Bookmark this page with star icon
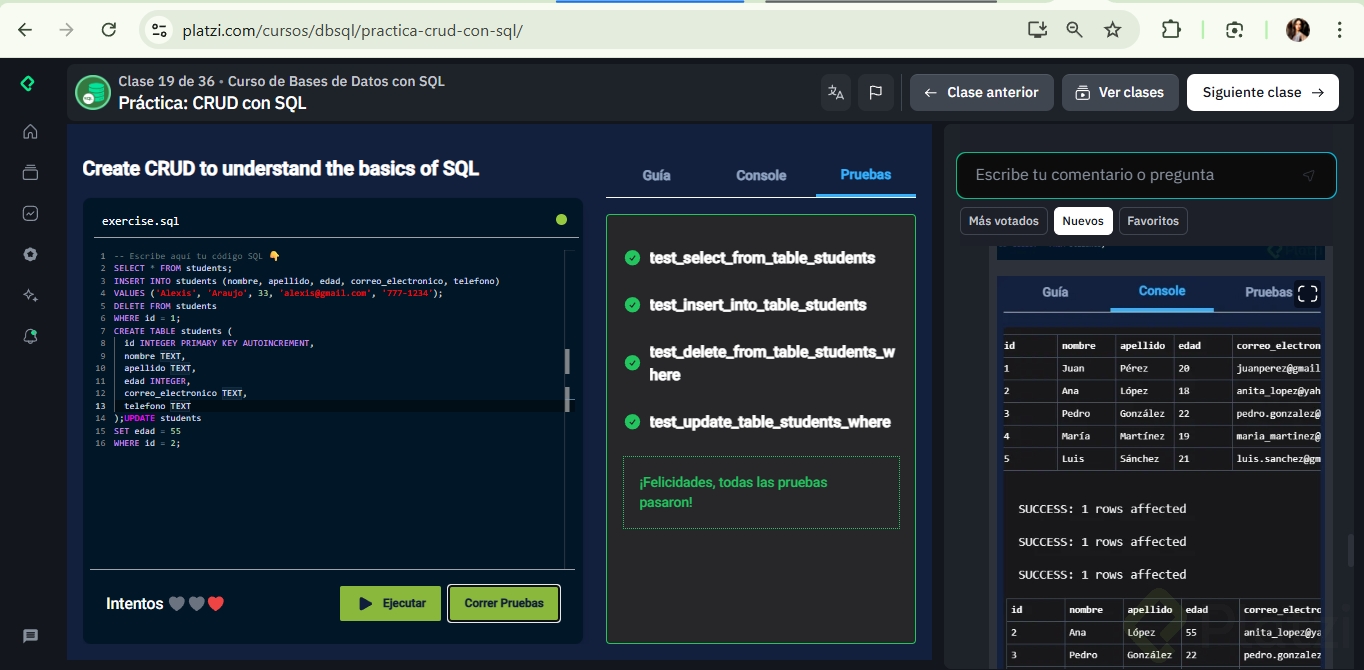Image resolution: width=1364 pixels, height=670 pixels. click(x=1112, y=30)
